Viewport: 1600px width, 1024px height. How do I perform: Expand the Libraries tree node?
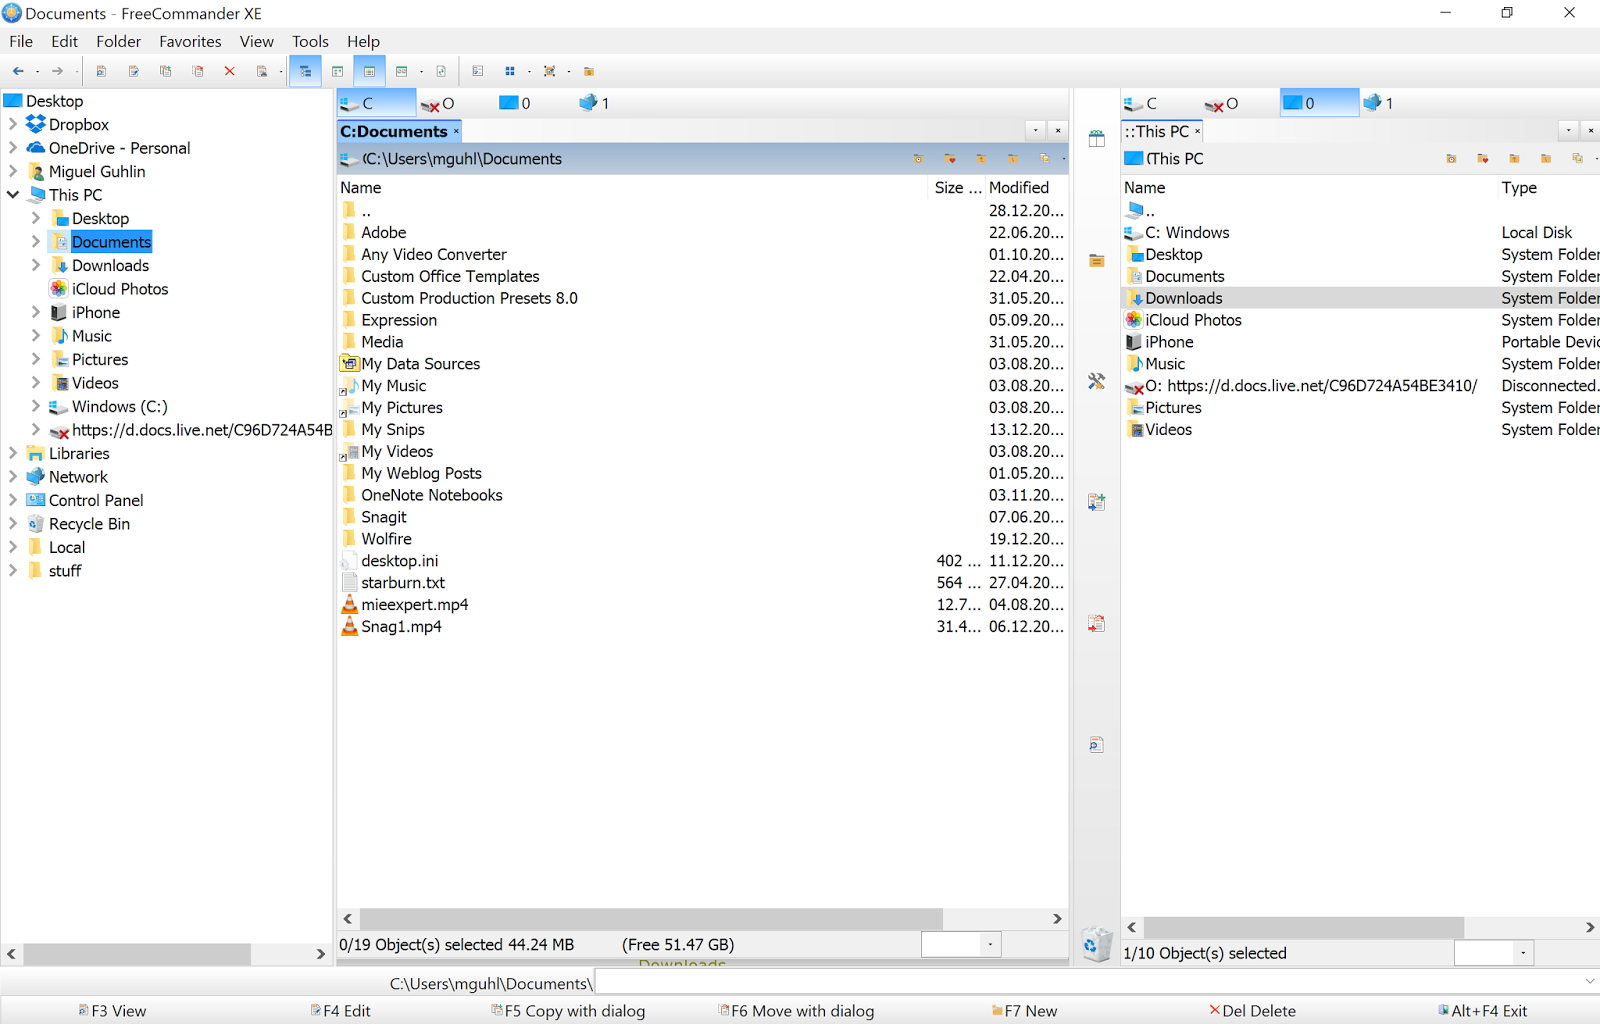(x=13, y=453)
